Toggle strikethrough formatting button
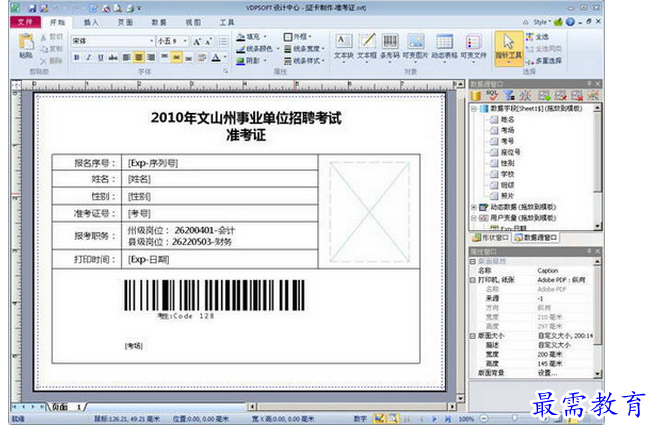Screen dimensions: 654x436 tap(113, 58)
